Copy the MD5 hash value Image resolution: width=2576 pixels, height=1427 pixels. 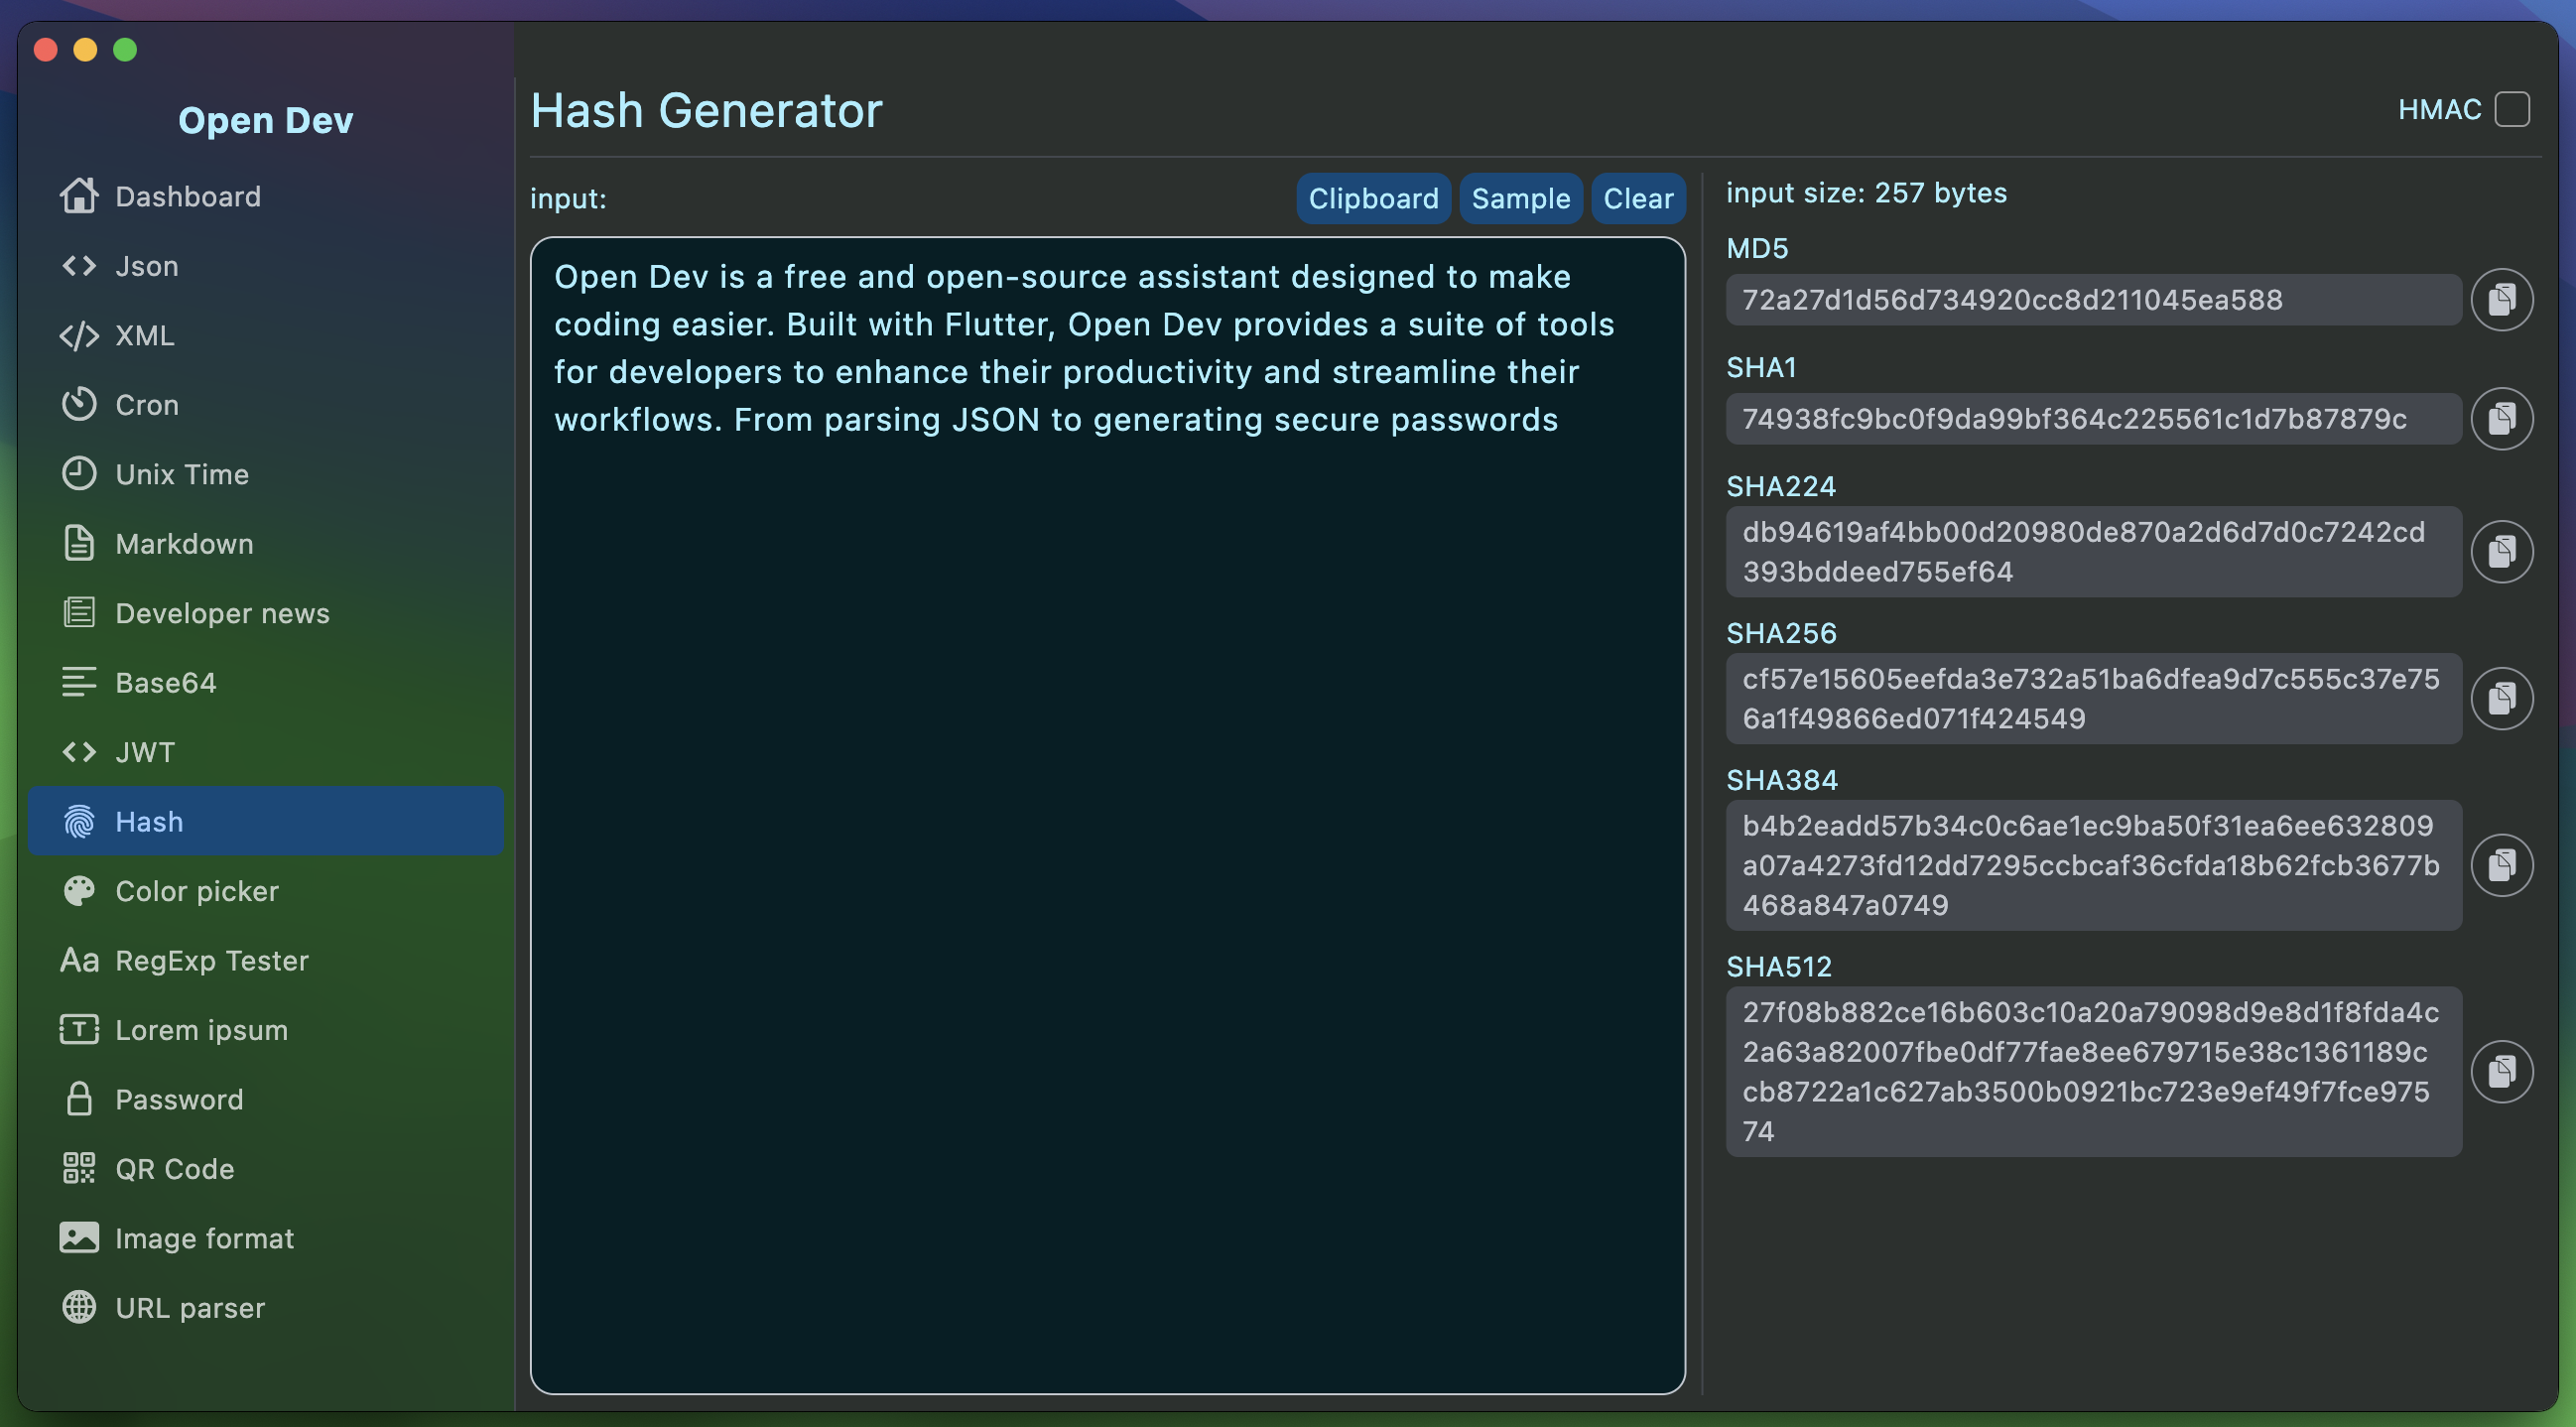(2502, 299)
